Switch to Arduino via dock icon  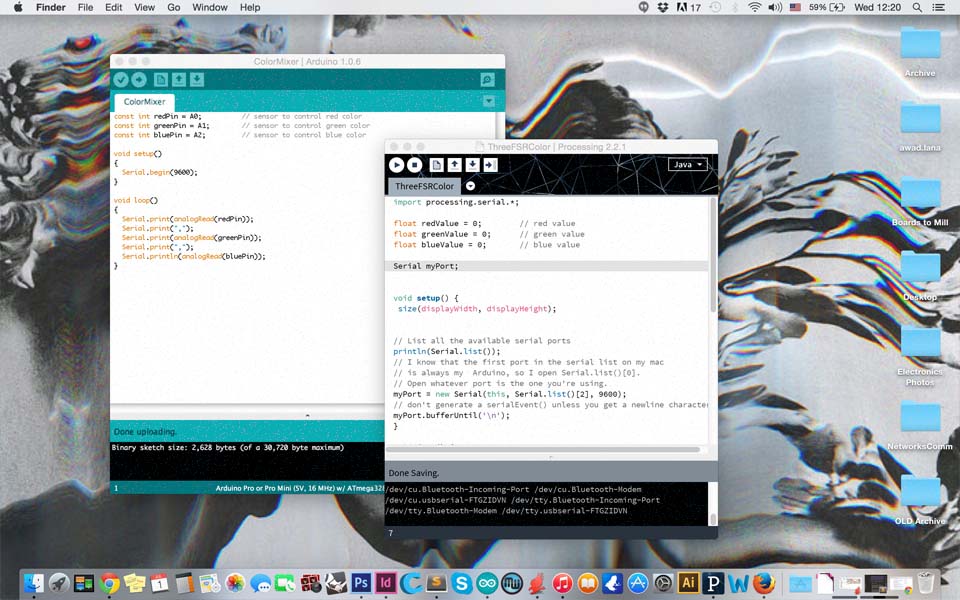(x=487, y=583)
